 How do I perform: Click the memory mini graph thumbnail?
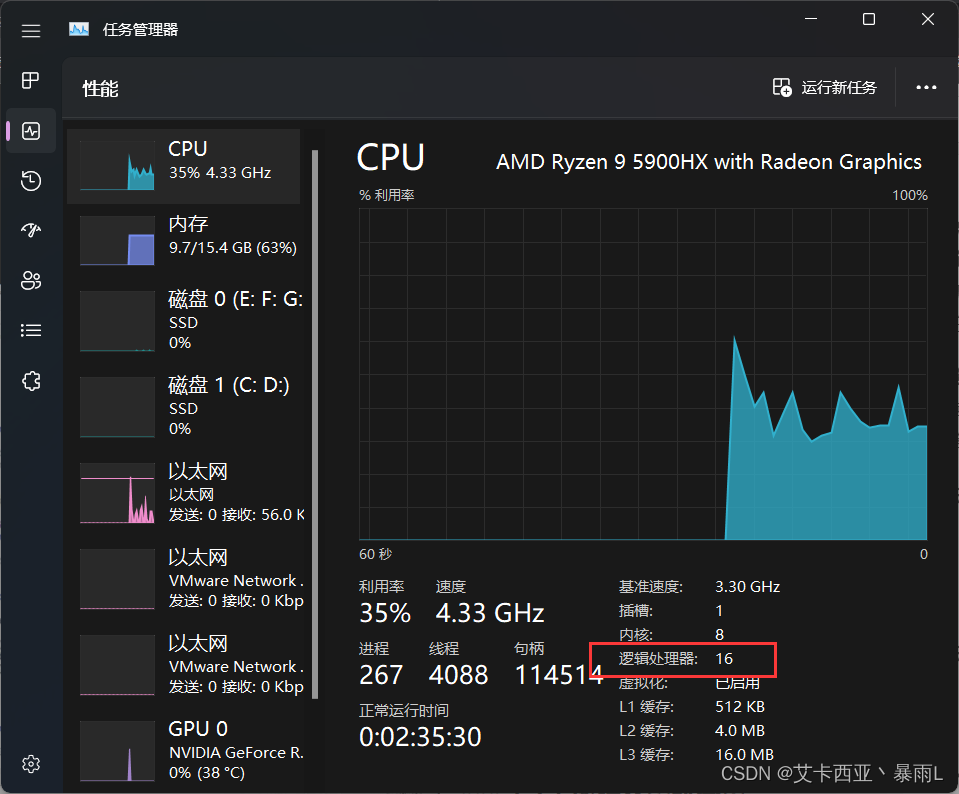click(117, 240)
